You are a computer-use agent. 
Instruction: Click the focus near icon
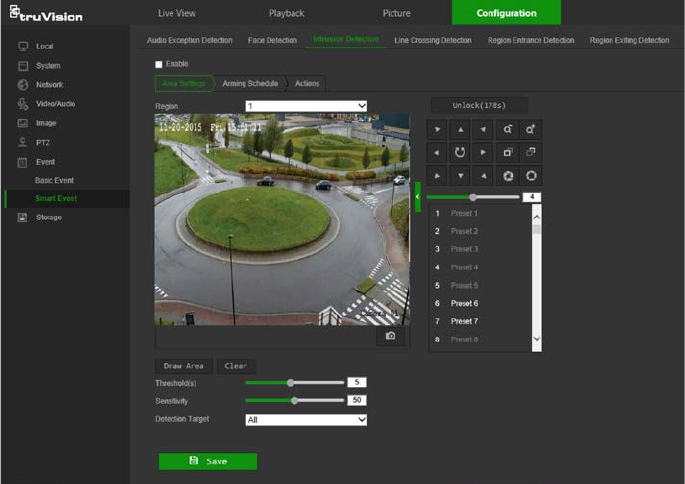(x=508, y=152)
